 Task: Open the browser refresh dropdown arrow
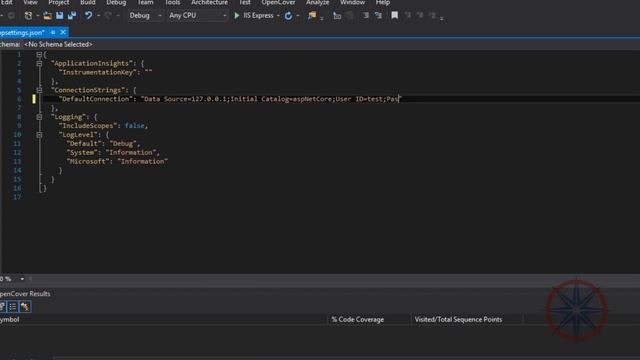click(x=298, y=16)
